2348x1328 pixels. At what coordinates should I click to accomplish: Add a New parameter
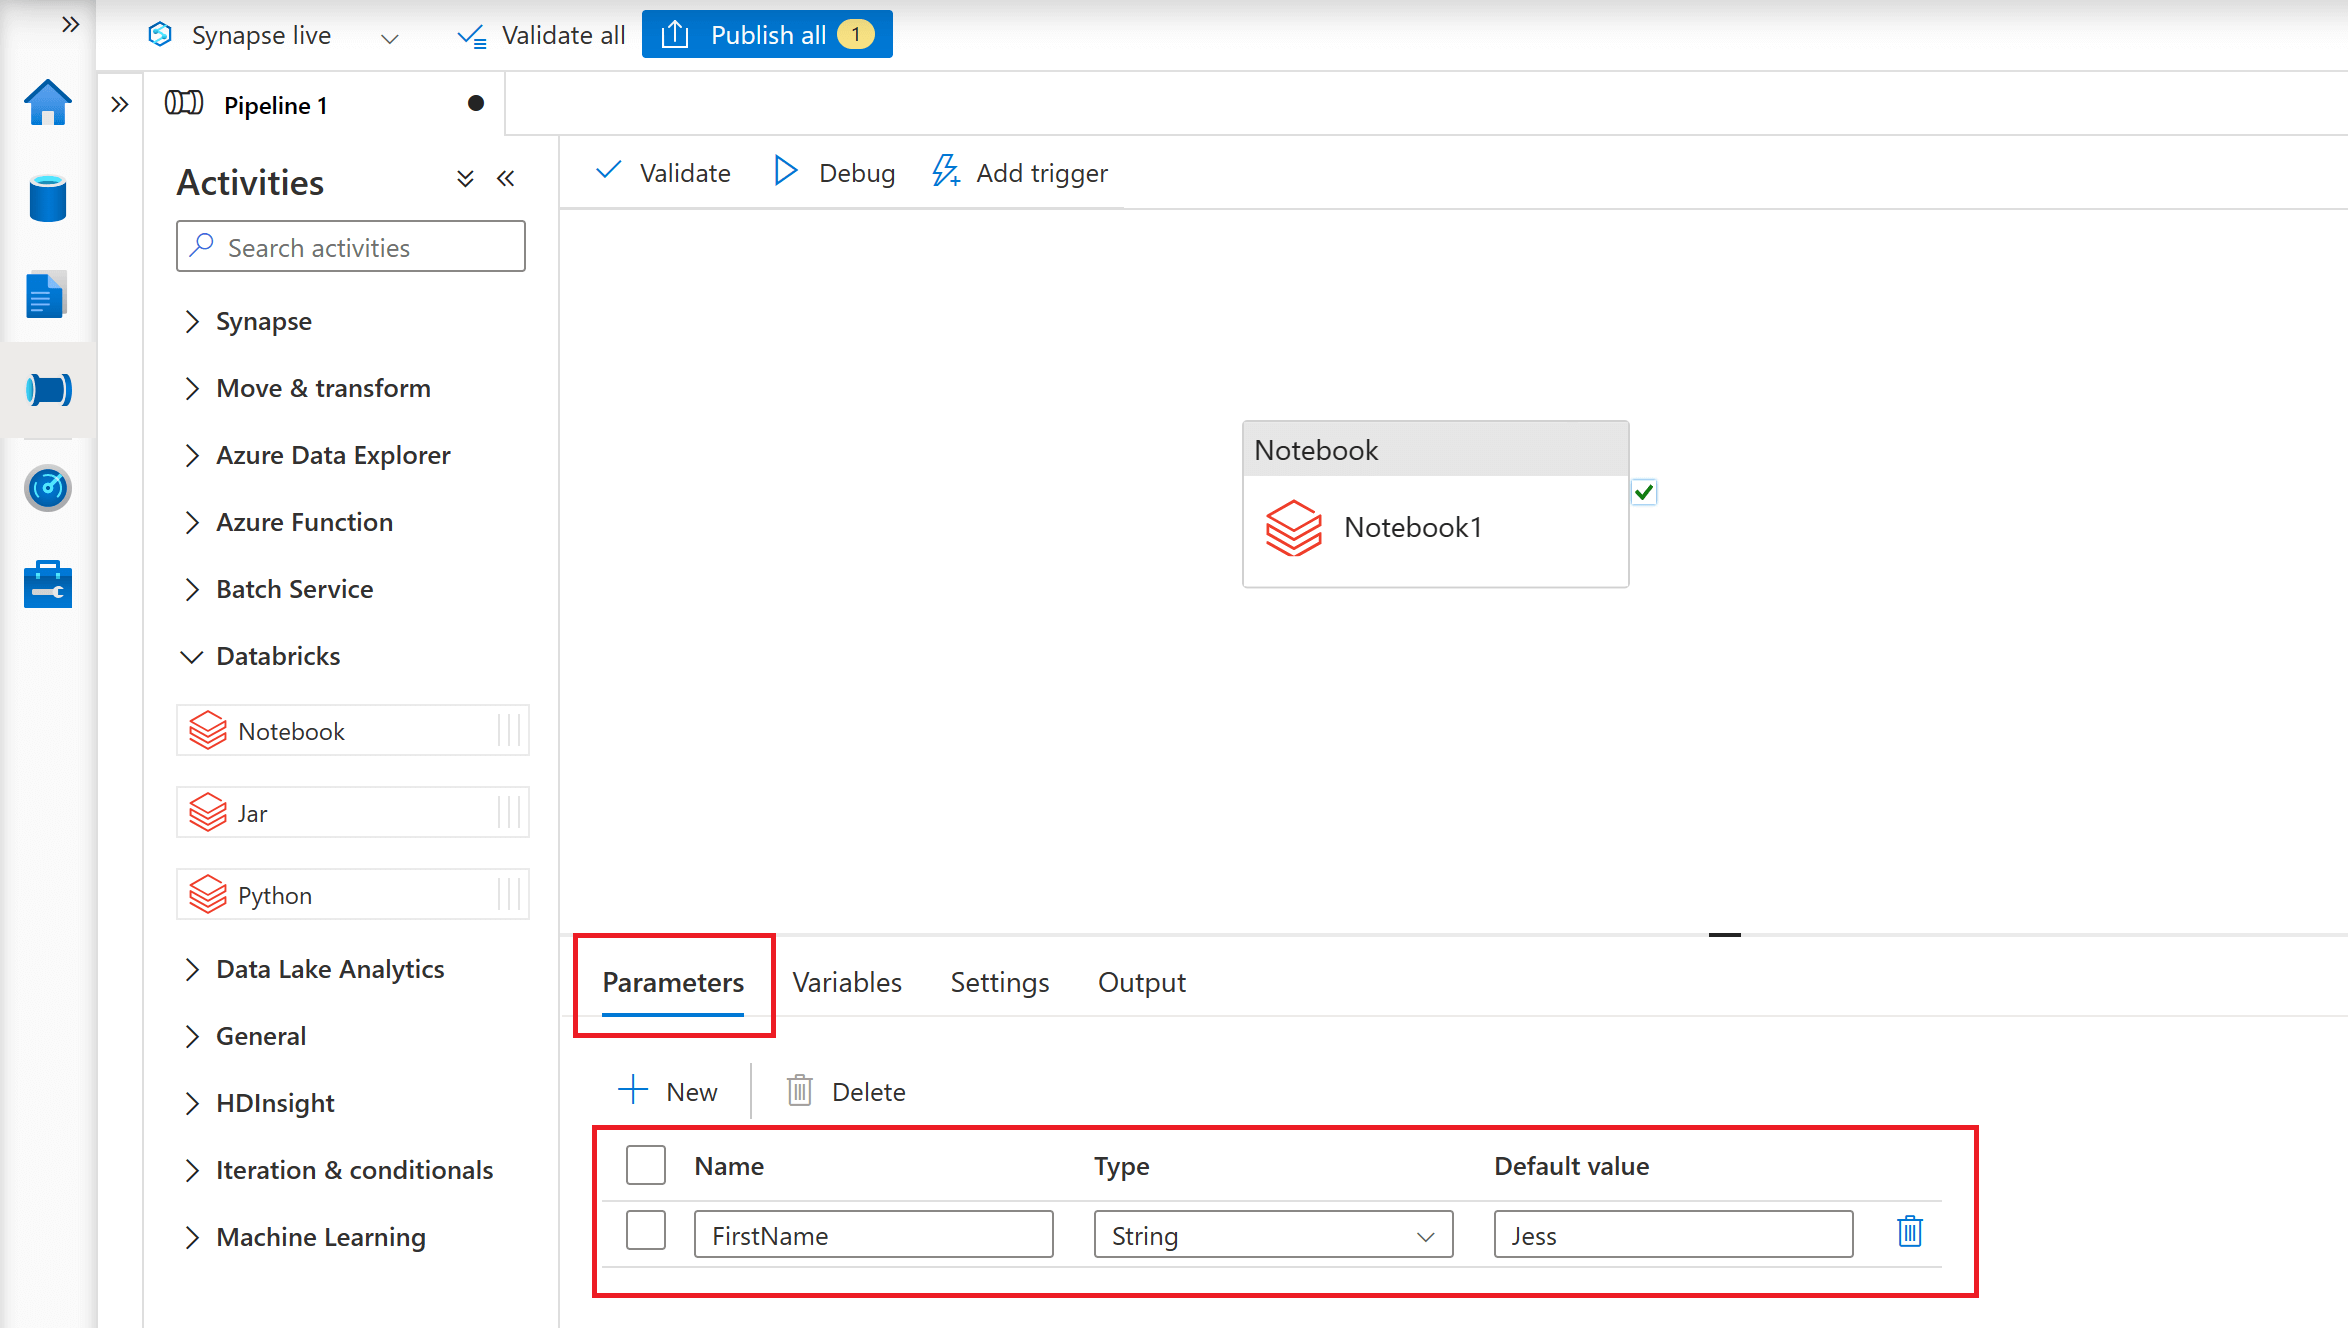tap(668, 1091)
